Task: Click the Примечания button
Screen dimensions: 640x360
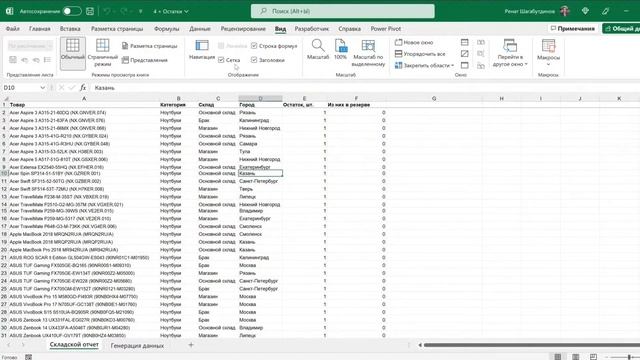Action: click(572, 29)
